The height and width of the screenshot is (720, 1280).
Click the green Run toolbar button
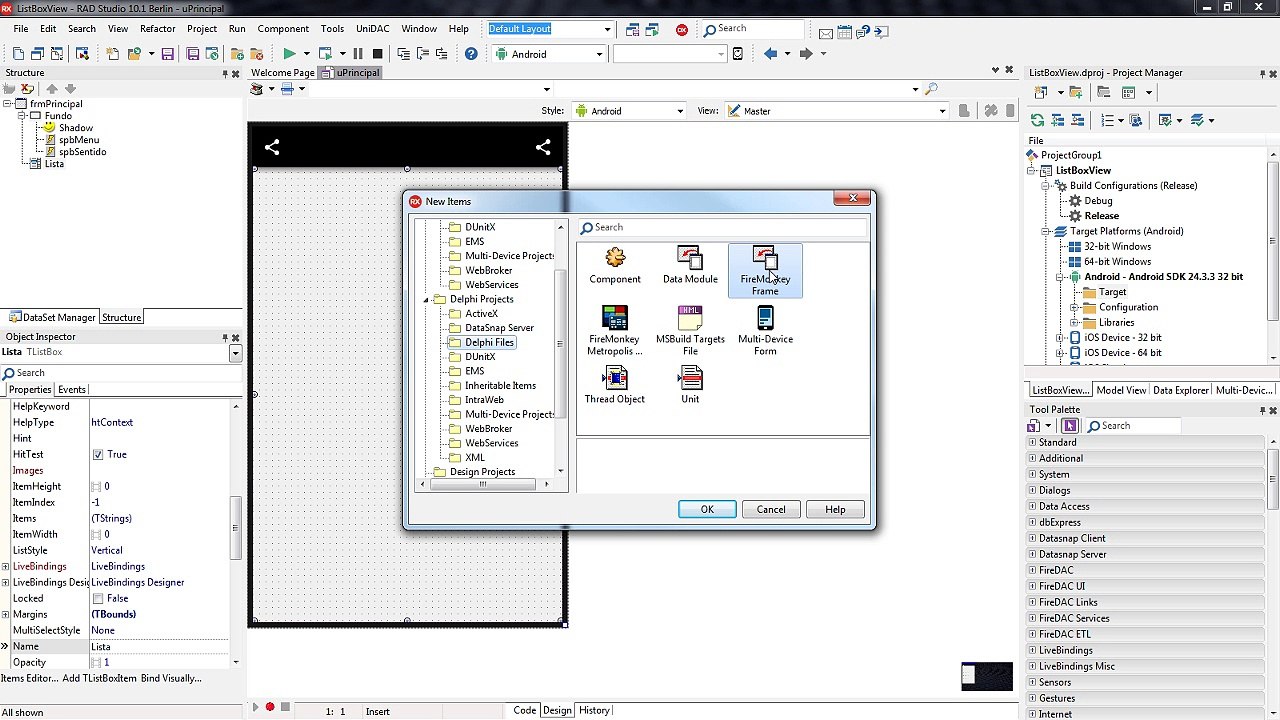coord(289,54)
